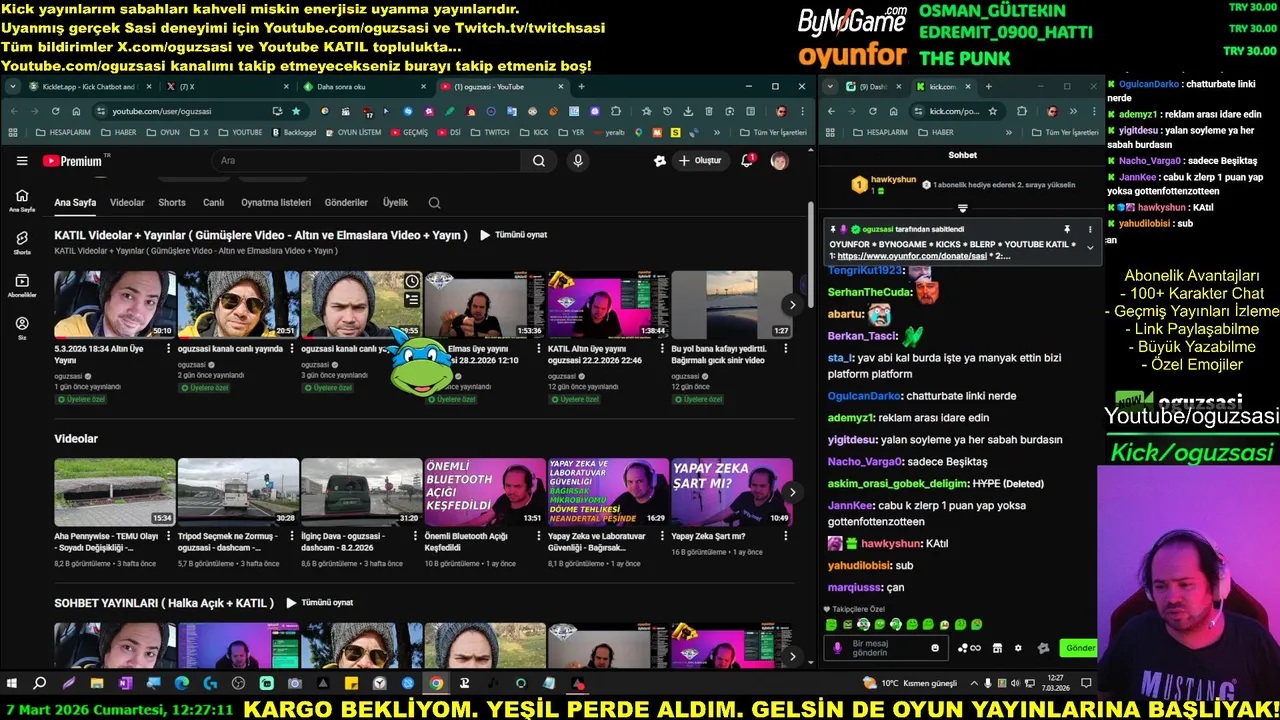The image size is (1280, 720).
Task: Open the Edge browser from the taskbar
Action: 181,684
